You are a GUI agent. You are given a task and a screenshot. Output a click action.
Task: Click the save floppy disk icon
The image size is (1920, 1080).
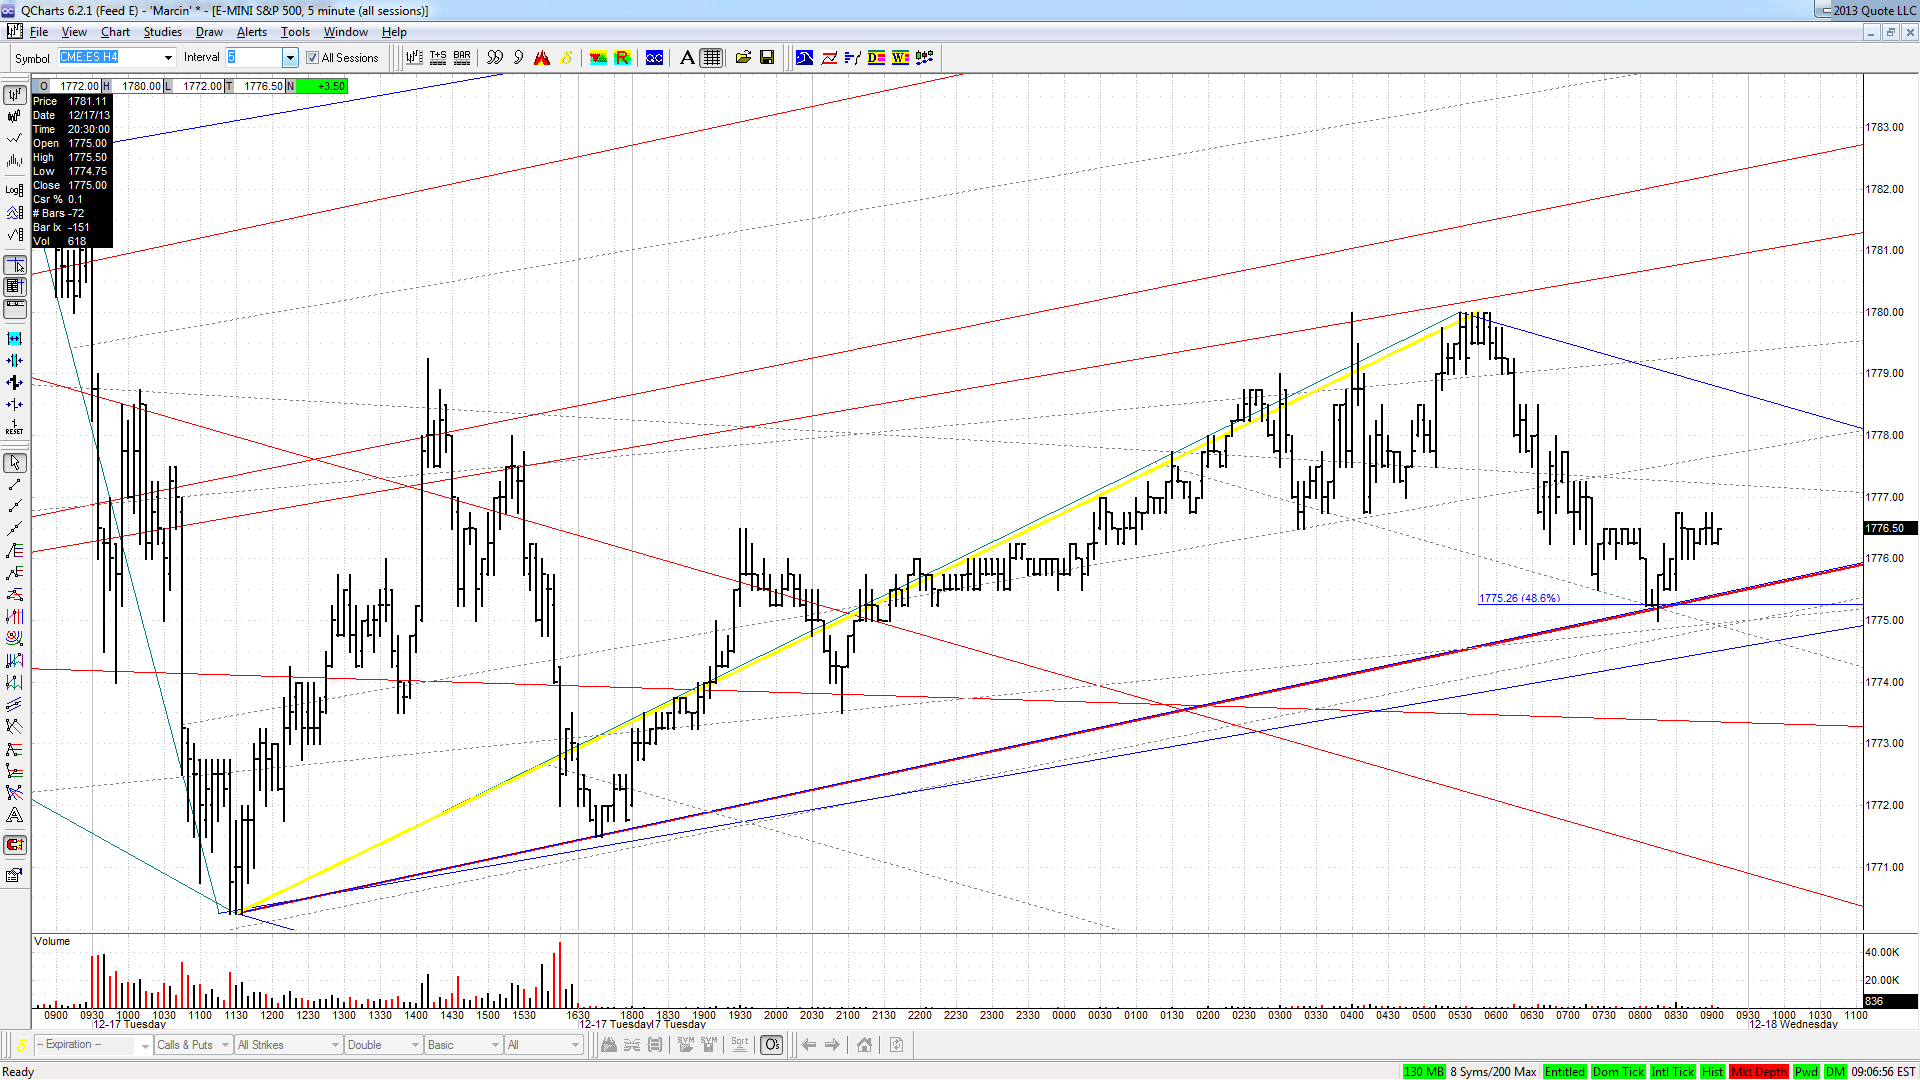coord(767,58)
